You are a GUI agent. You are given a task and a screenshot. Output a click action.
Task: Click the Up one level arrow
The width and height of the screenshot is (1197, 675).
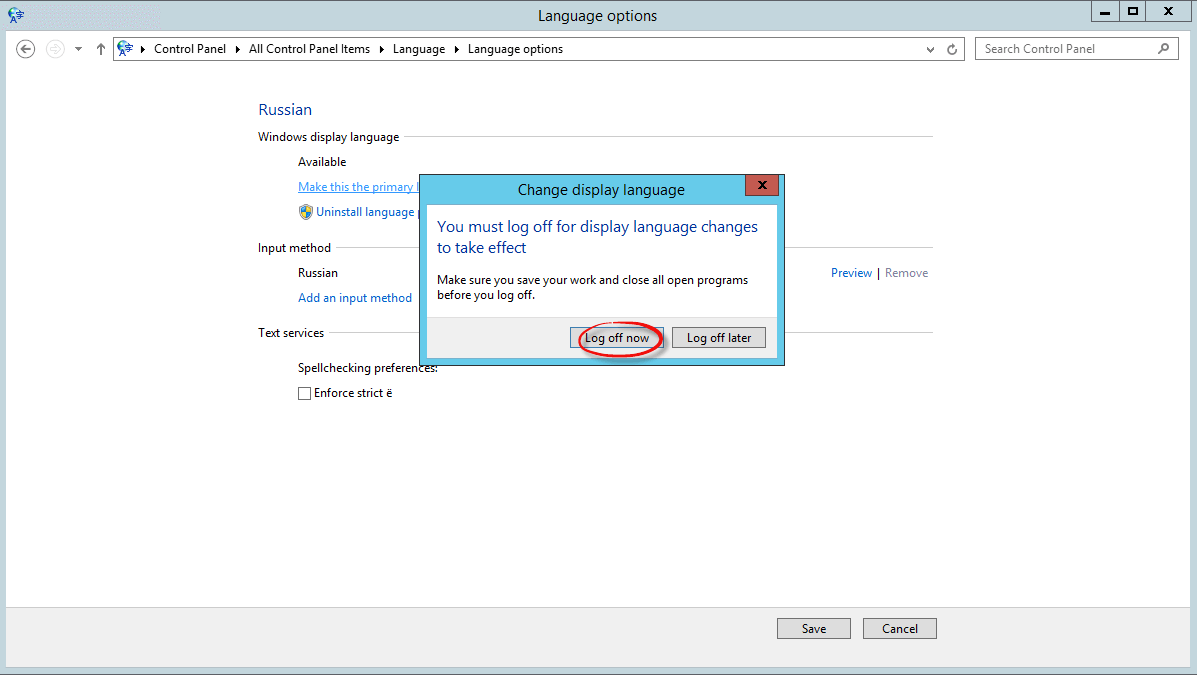tap(100, 49)
